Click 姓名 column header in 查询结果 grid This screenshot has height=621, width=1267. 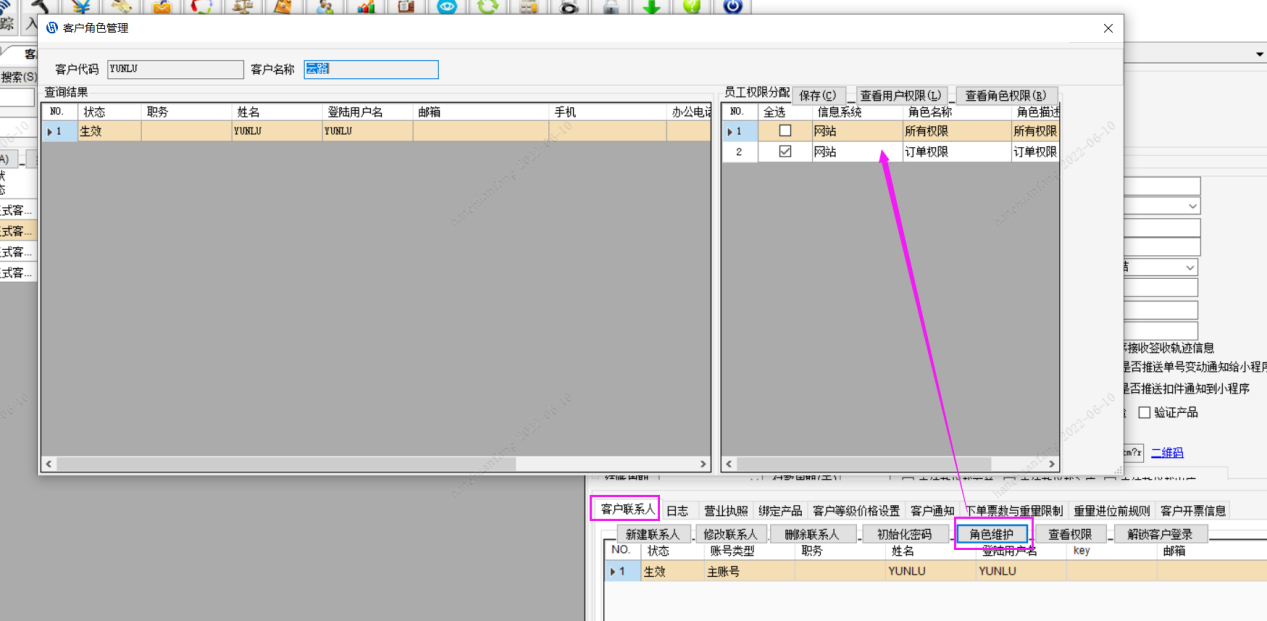(277, 112)
